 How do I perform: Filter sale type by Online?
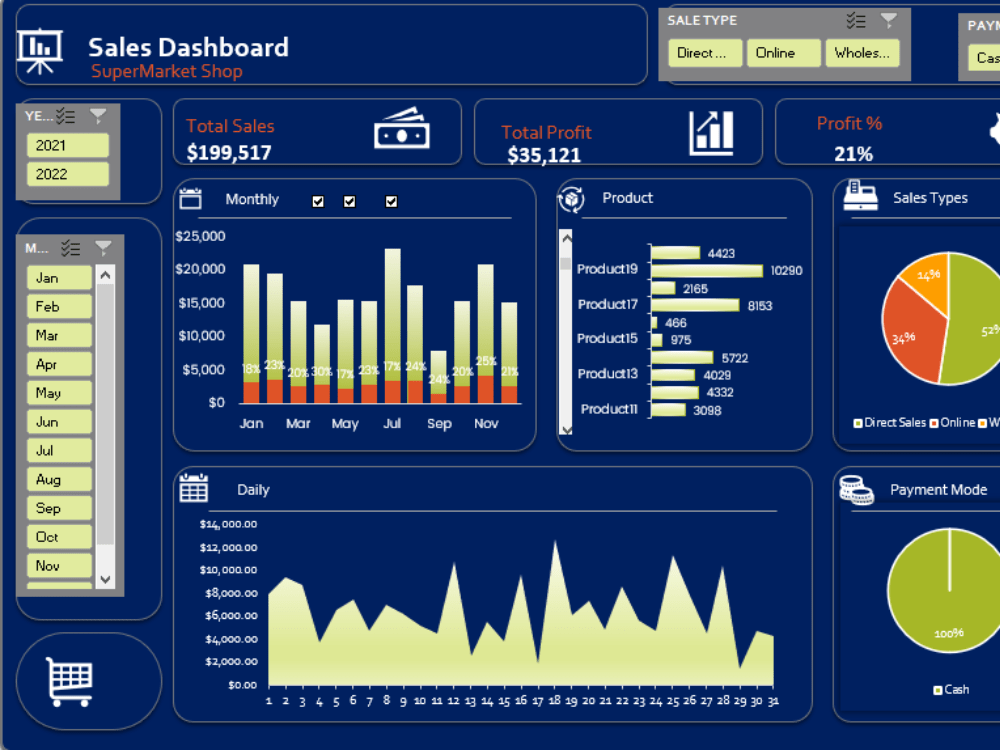click(784, 53)
